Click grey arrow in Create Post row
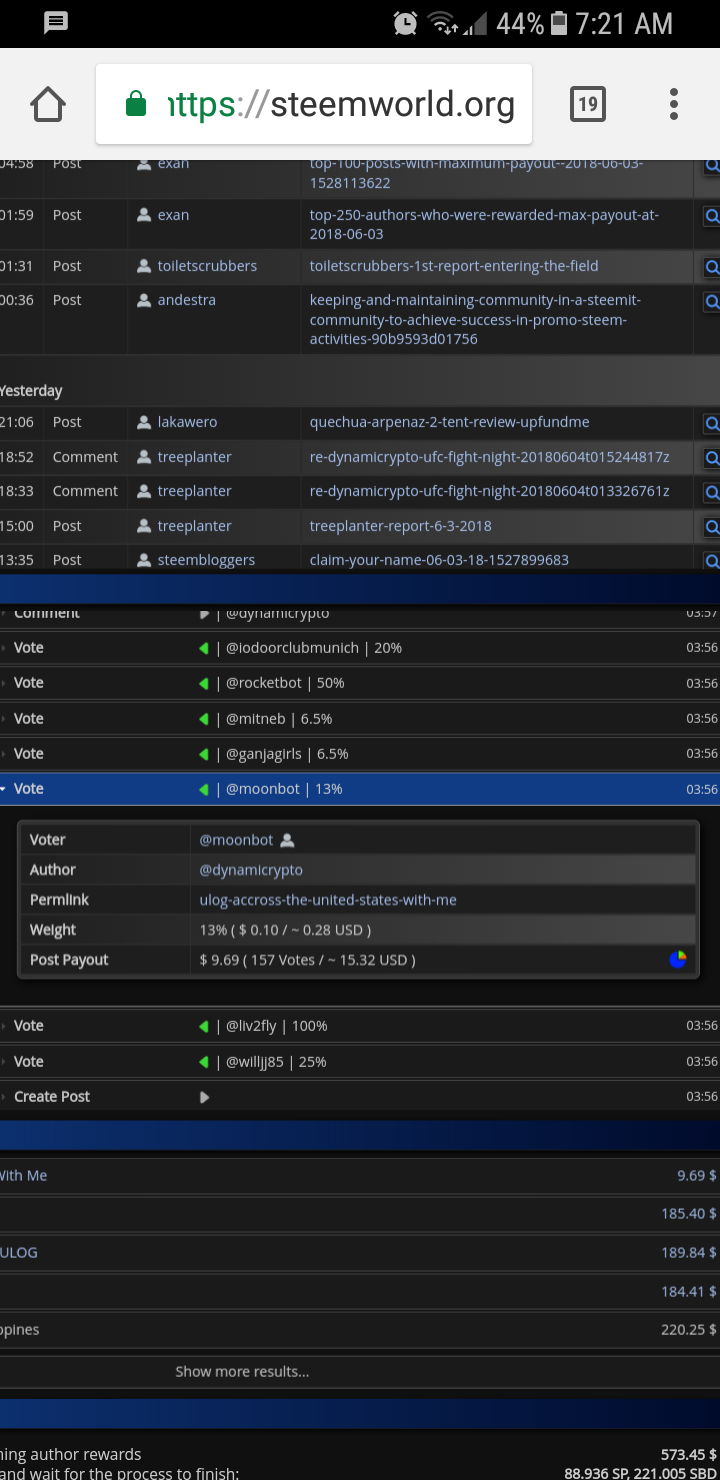Screen dimensions: 720x1480 pos(204,1097)
